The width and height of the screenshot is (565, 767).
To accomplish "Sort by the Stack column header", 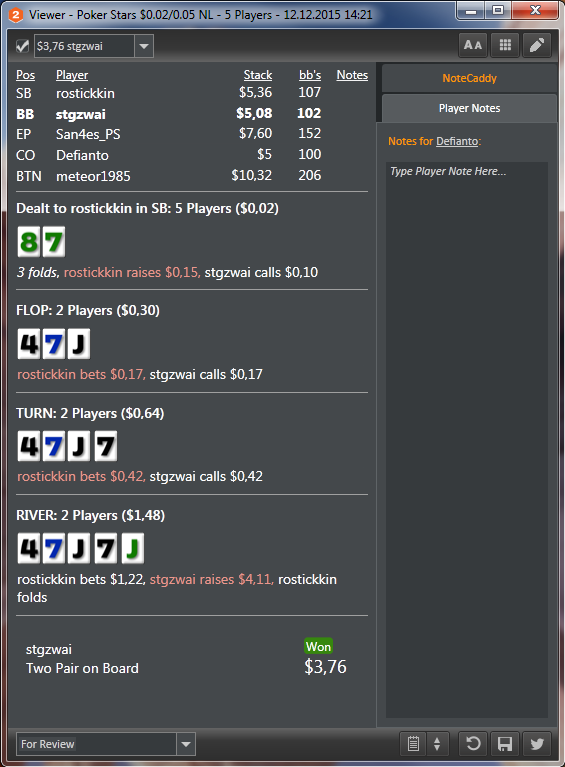I will coord(258,75).
